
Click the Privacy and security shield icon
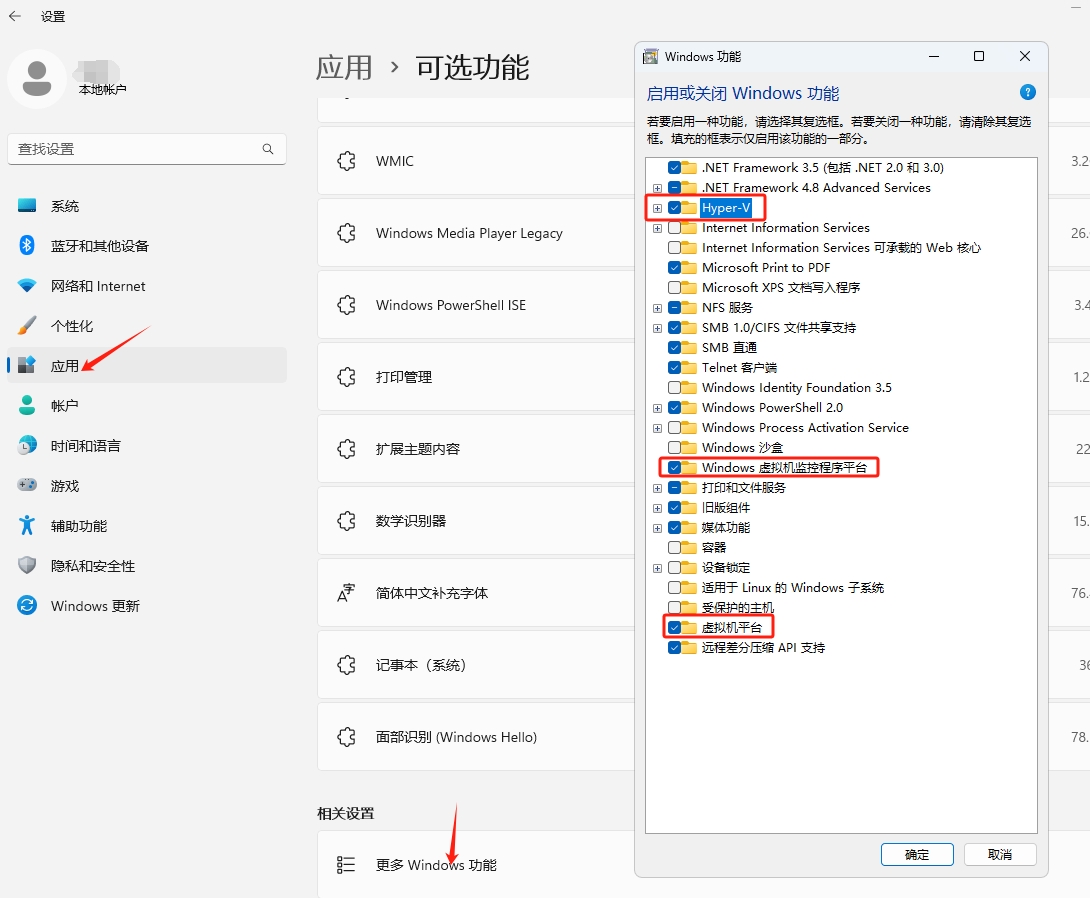(x=27, y=565)
